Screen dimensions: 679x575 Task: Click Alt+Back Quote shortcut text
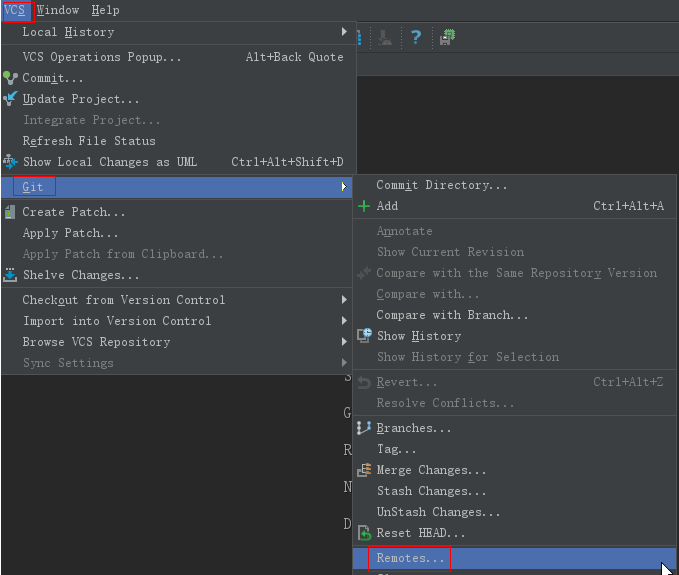(294, 57)
